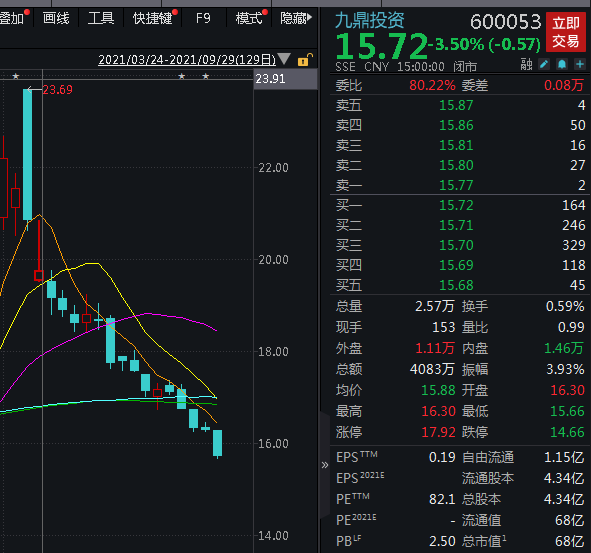Click the 买一 bid price 15.72
Image resolution: width=591 pixels, height=553 pixels.
456,205
